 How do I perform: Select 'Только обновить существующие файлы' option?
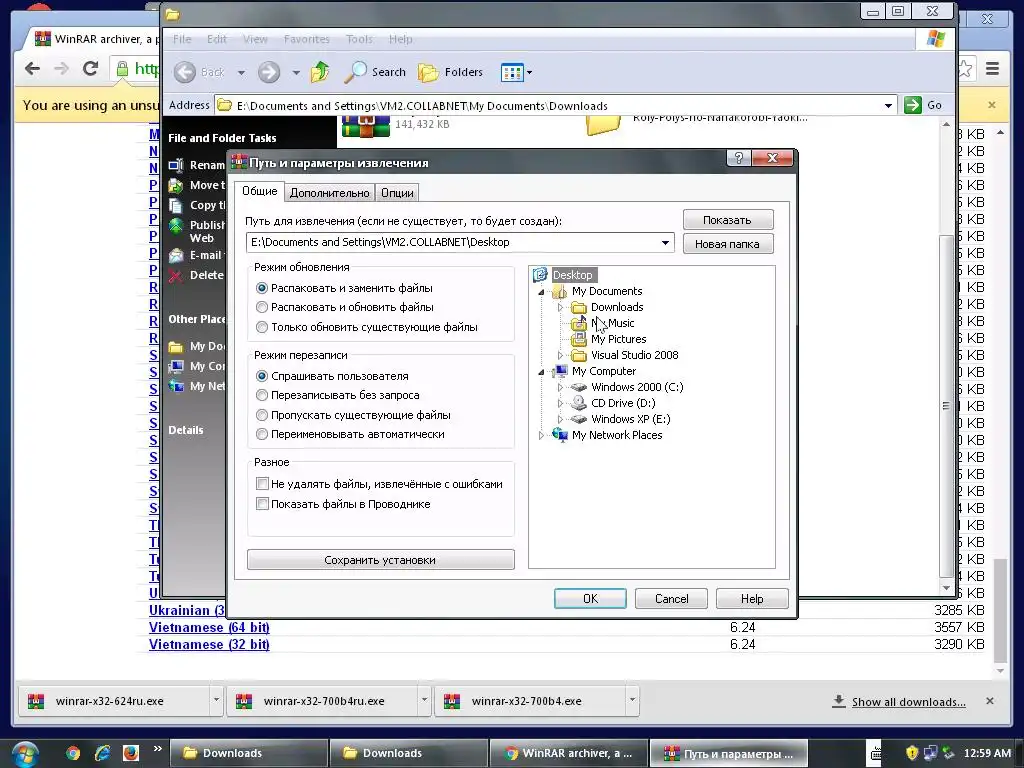click(x=262, y=327)
